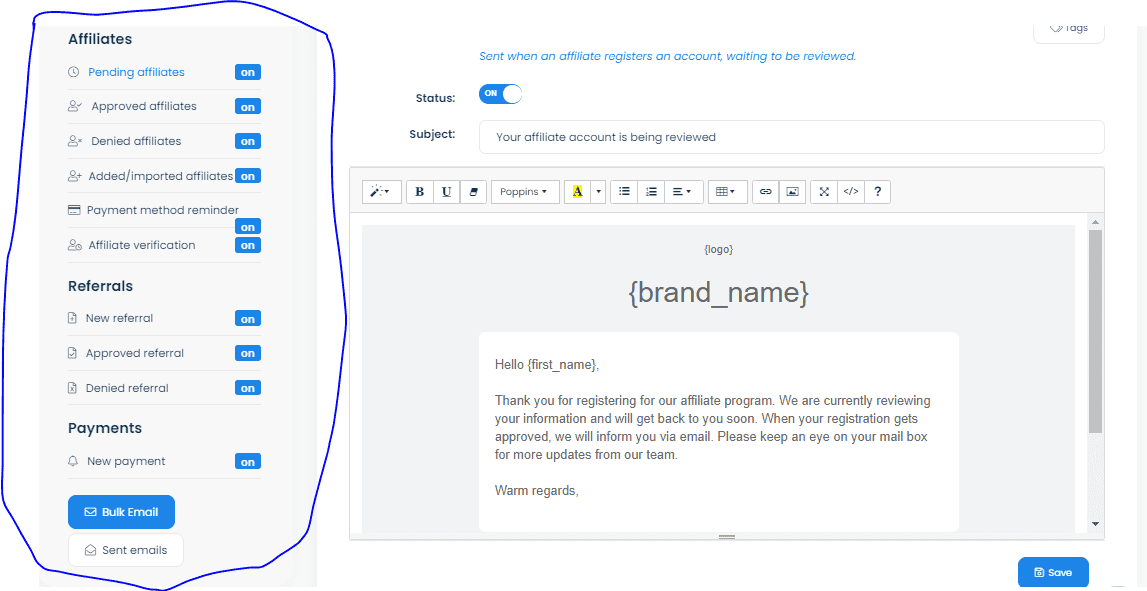The width and height of the screenshot is (1147, 591).
Task: Toggle the Pending affiliates on badge
Action: 248,72
